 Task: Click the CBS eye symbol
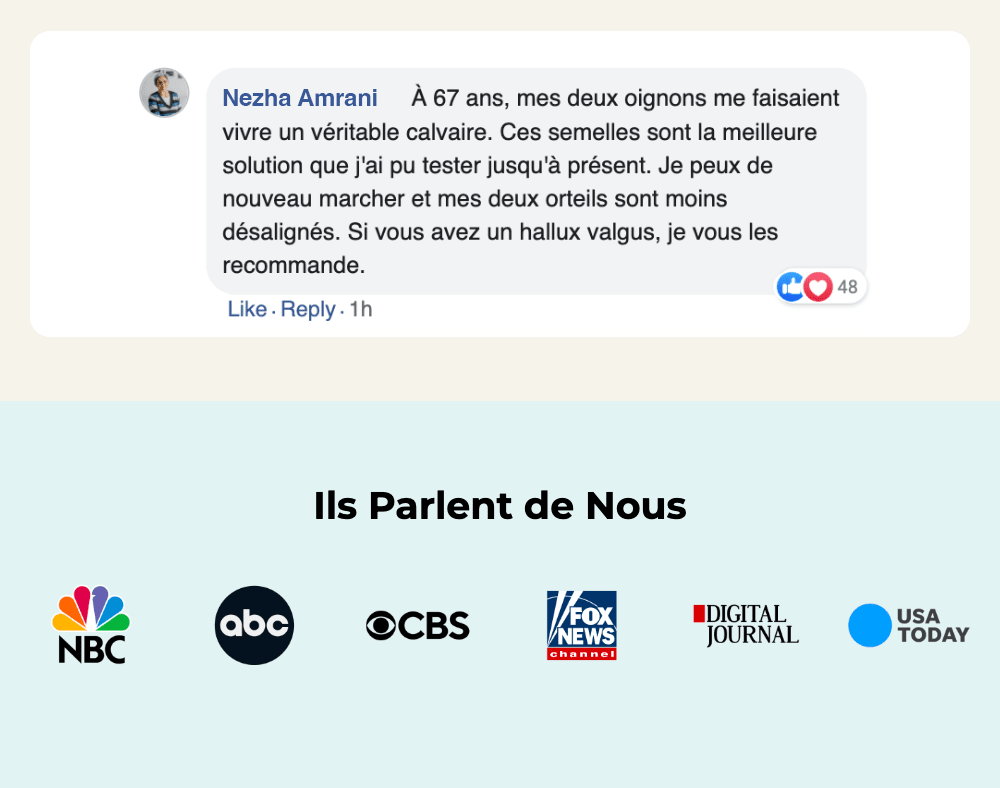coord(381,625)
